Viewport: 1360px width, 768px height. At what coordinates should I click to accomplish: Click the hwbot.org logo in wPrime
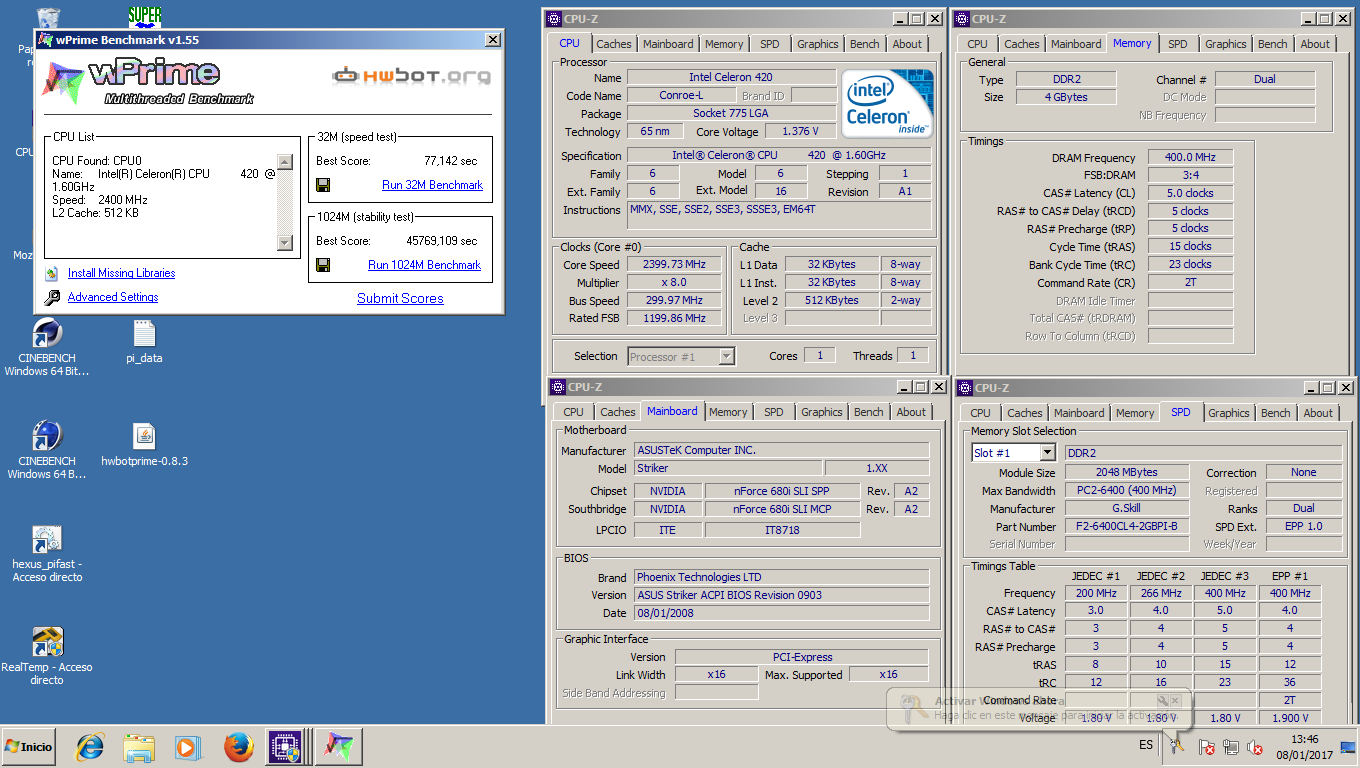pos(411,75)
